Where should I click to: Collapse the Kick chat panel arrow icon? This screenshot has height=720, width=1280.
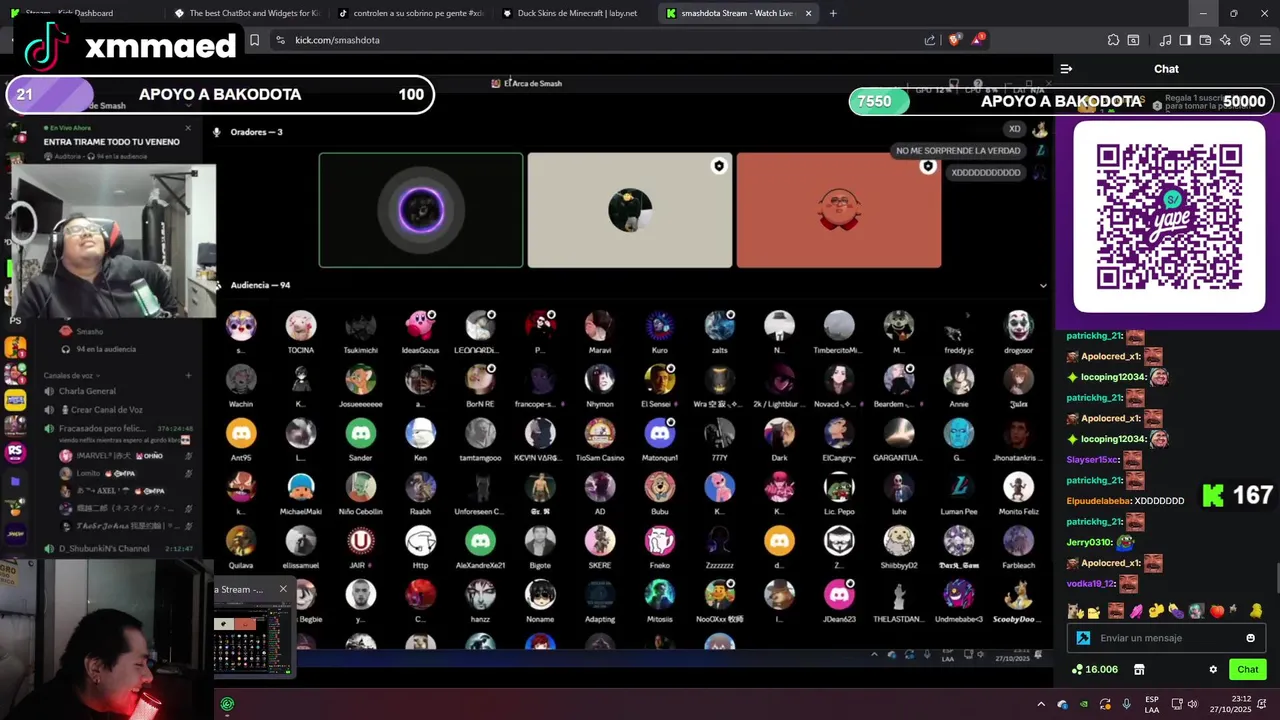click(1066, 69)
